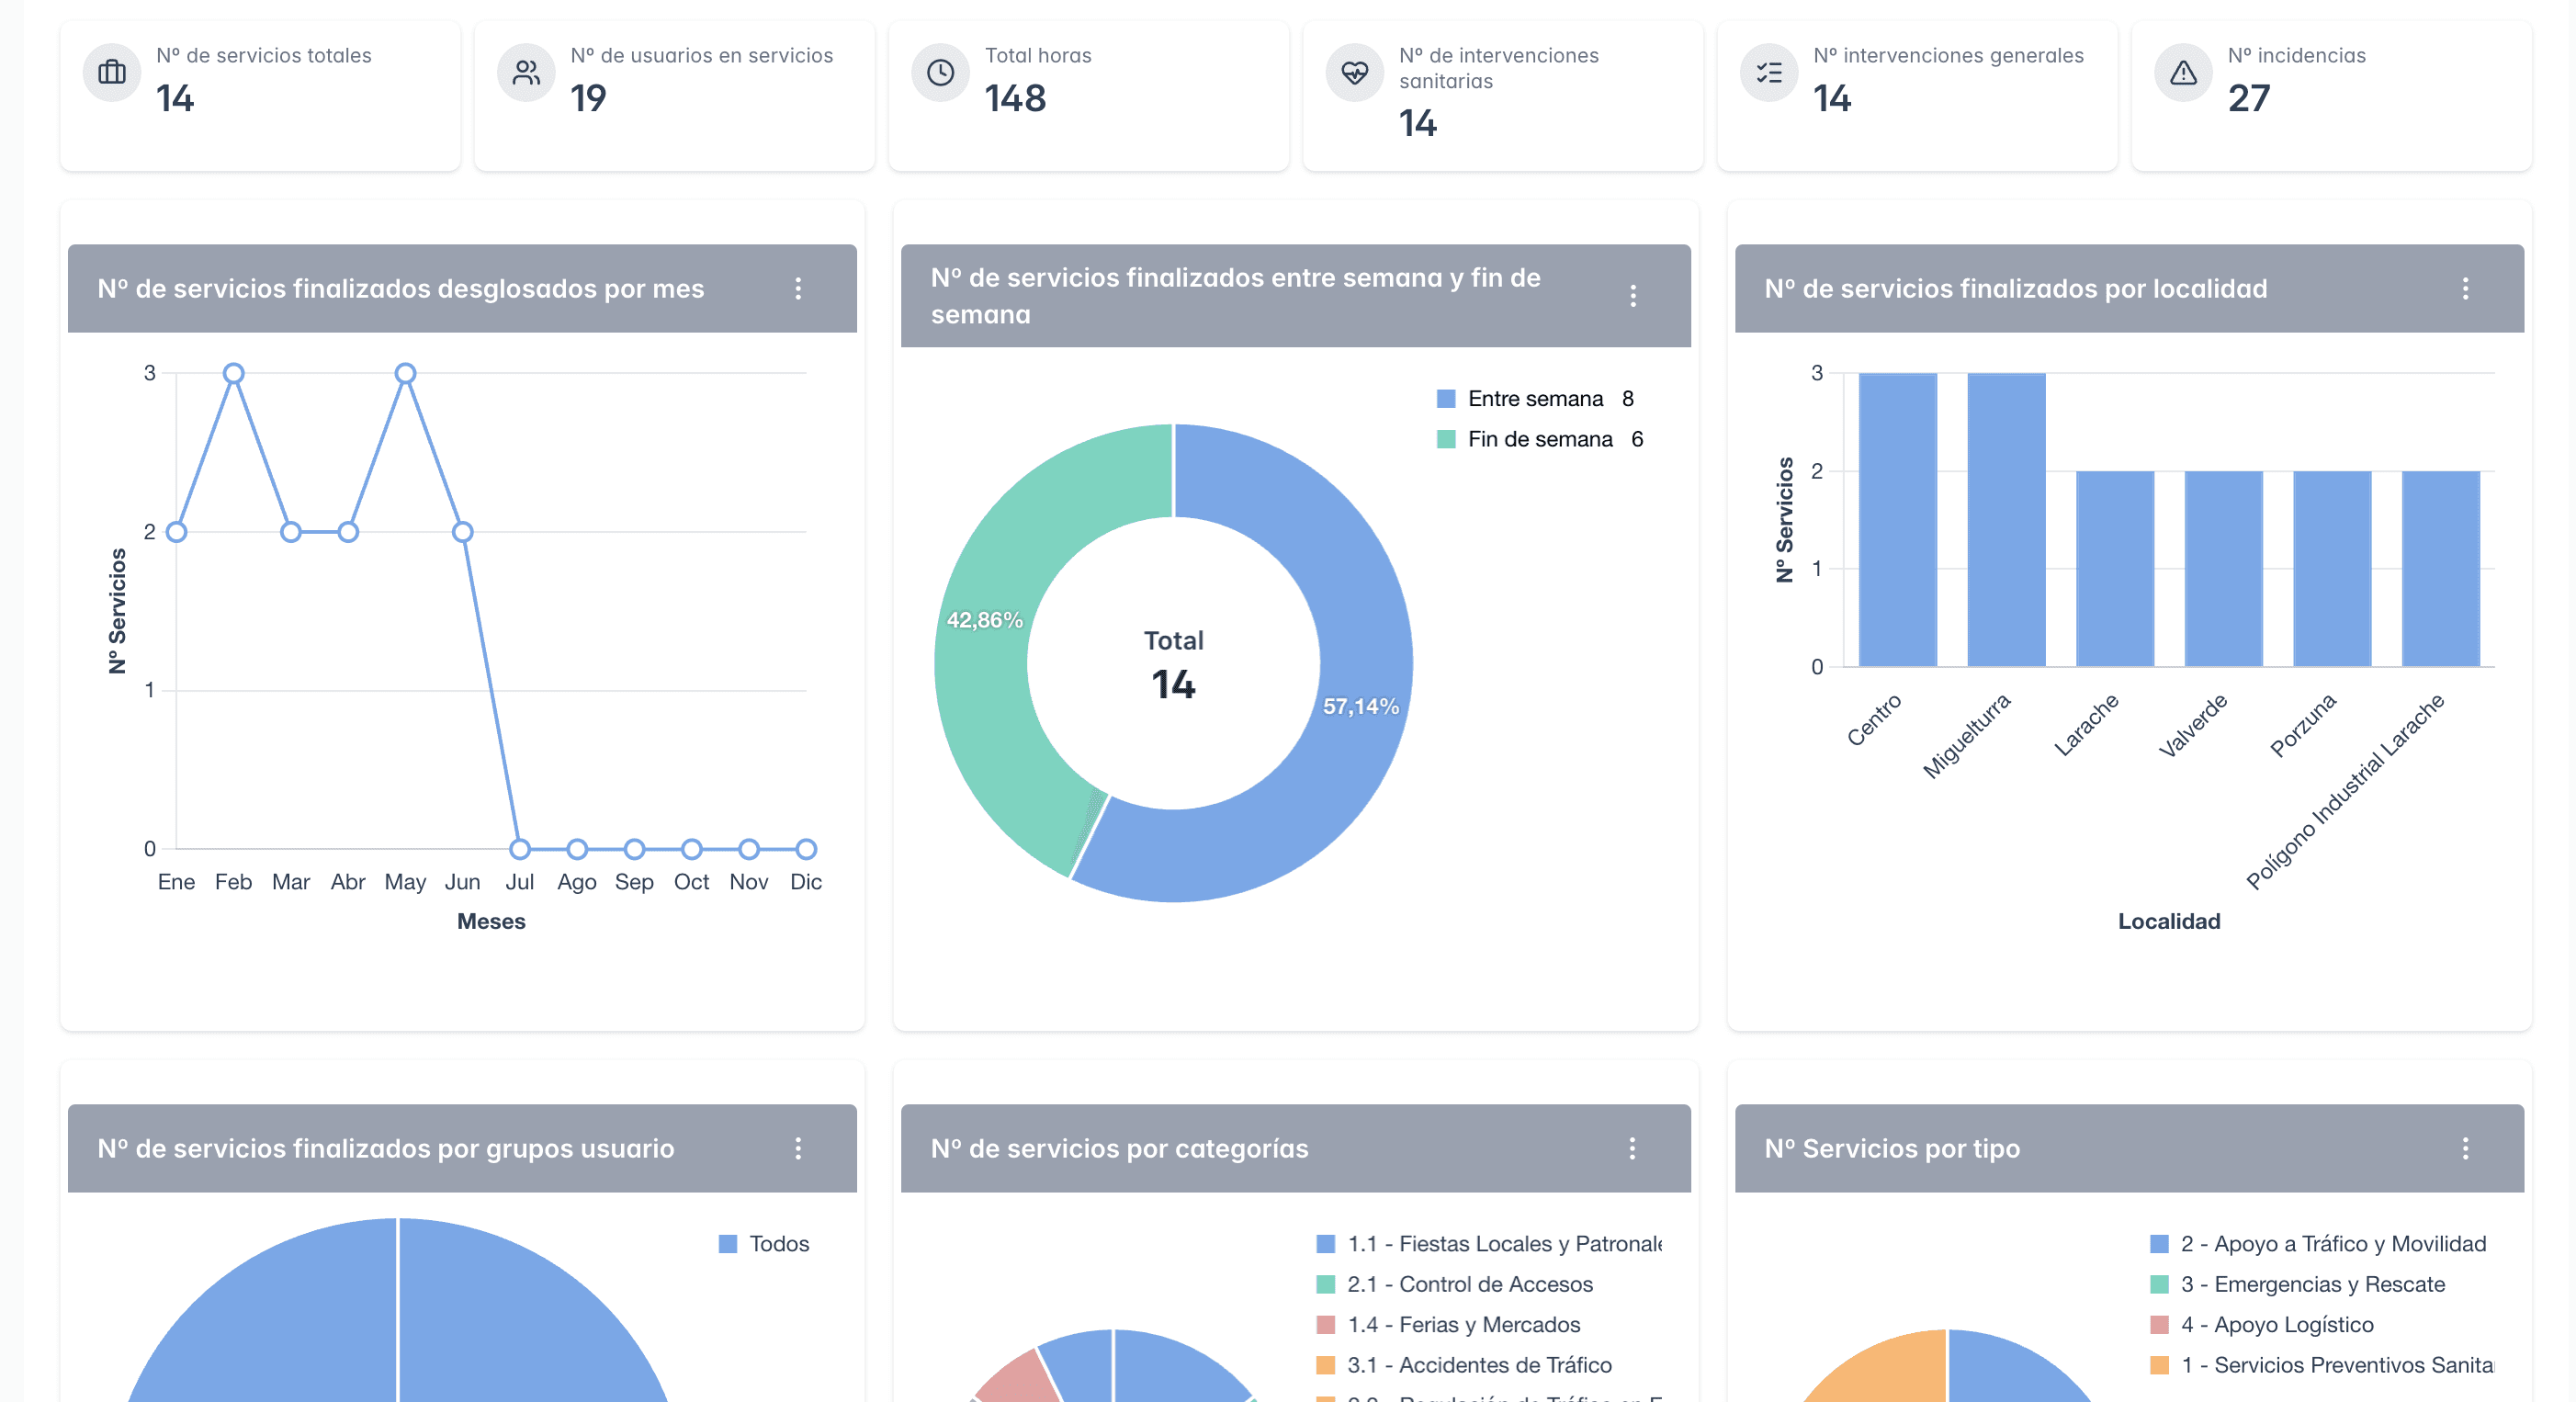Toggle the Fin de semana legend series
This screenshot has width=2576, height=1402.
pyautogui.click(x=1540, y=439)
